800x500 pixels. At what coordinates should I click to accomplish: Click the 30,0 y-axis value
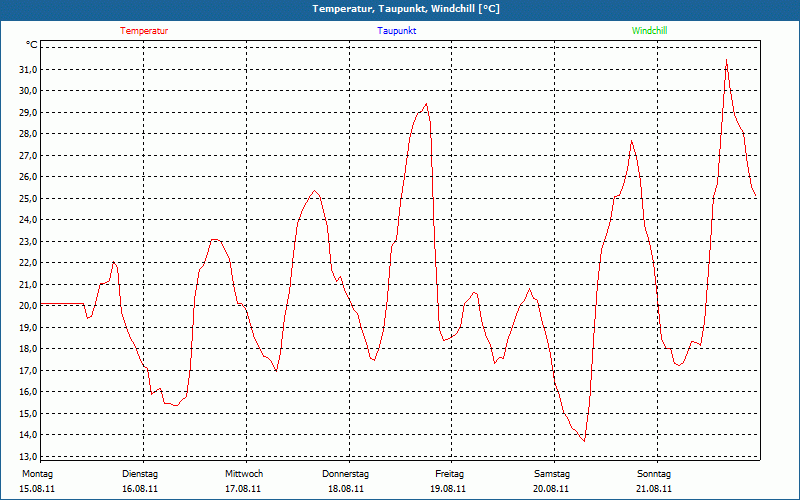click(x=29, y=91)
